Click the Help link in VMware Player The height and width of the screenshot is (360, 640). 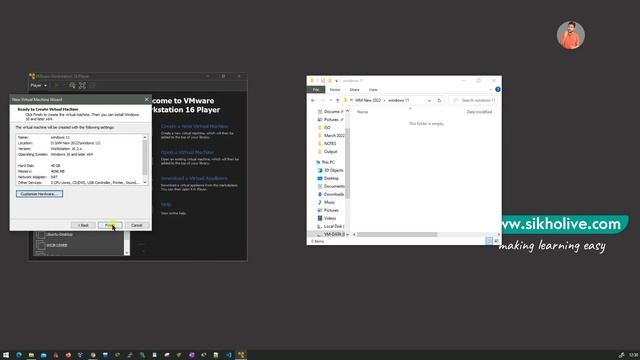pos(166,204)
